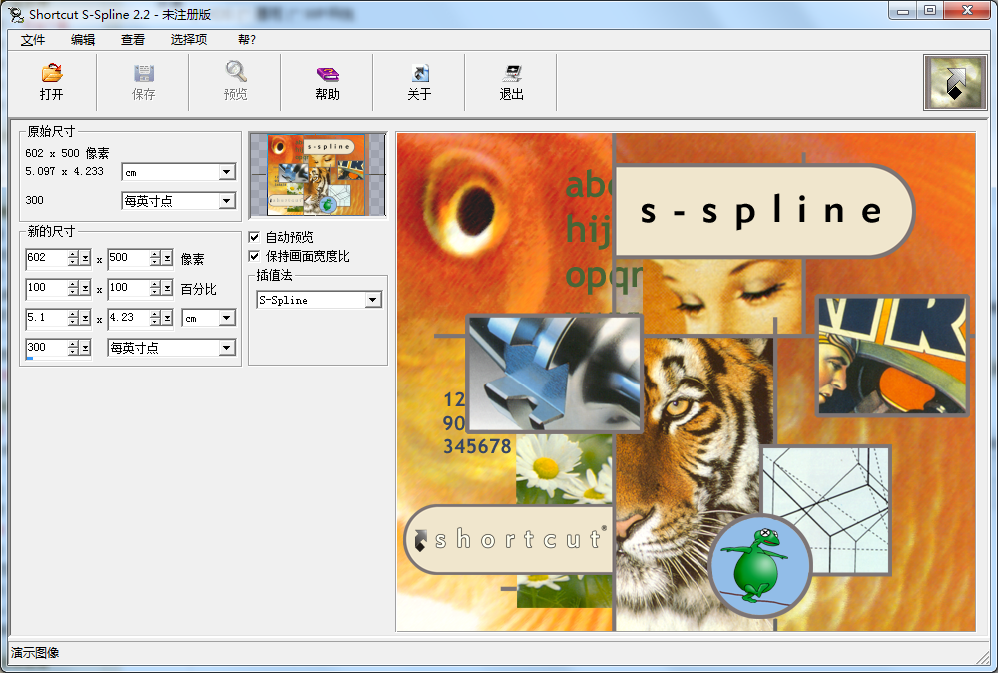Click the app icon in the title bar
This screenshot has width=998, height=673.
point(16,13)
